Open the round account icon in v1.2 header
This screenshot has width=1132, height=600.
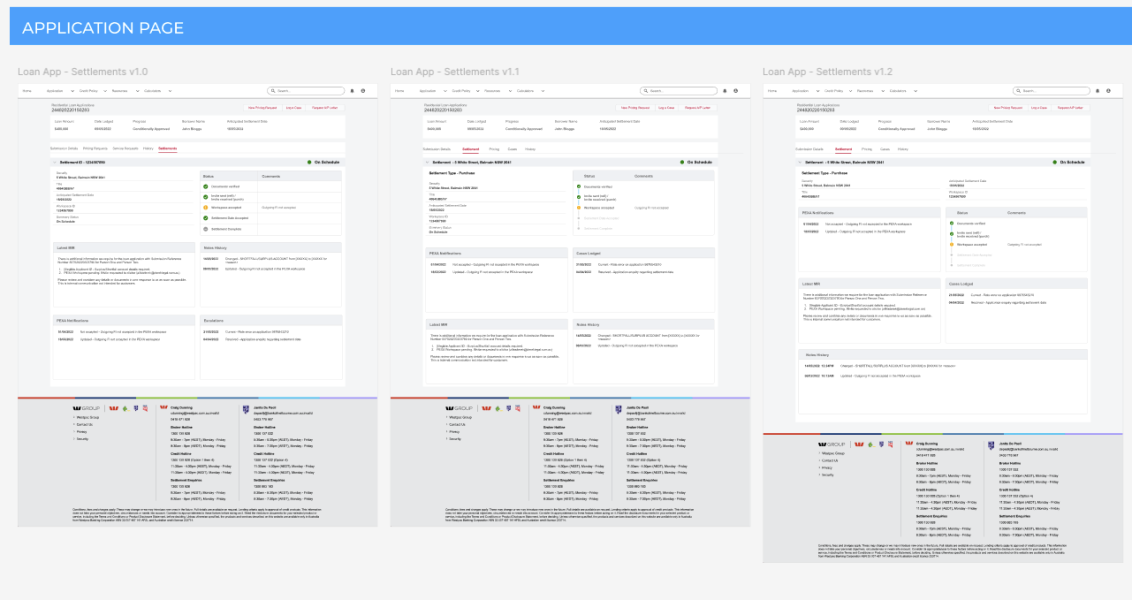coord(1108,91)
